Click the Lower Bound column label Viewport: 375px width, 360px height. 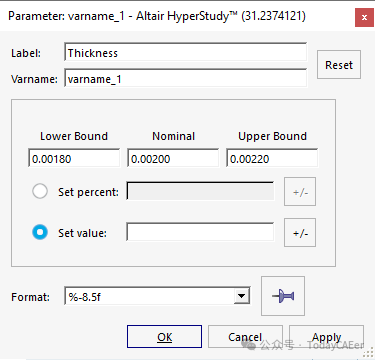(x=74, y=136)
